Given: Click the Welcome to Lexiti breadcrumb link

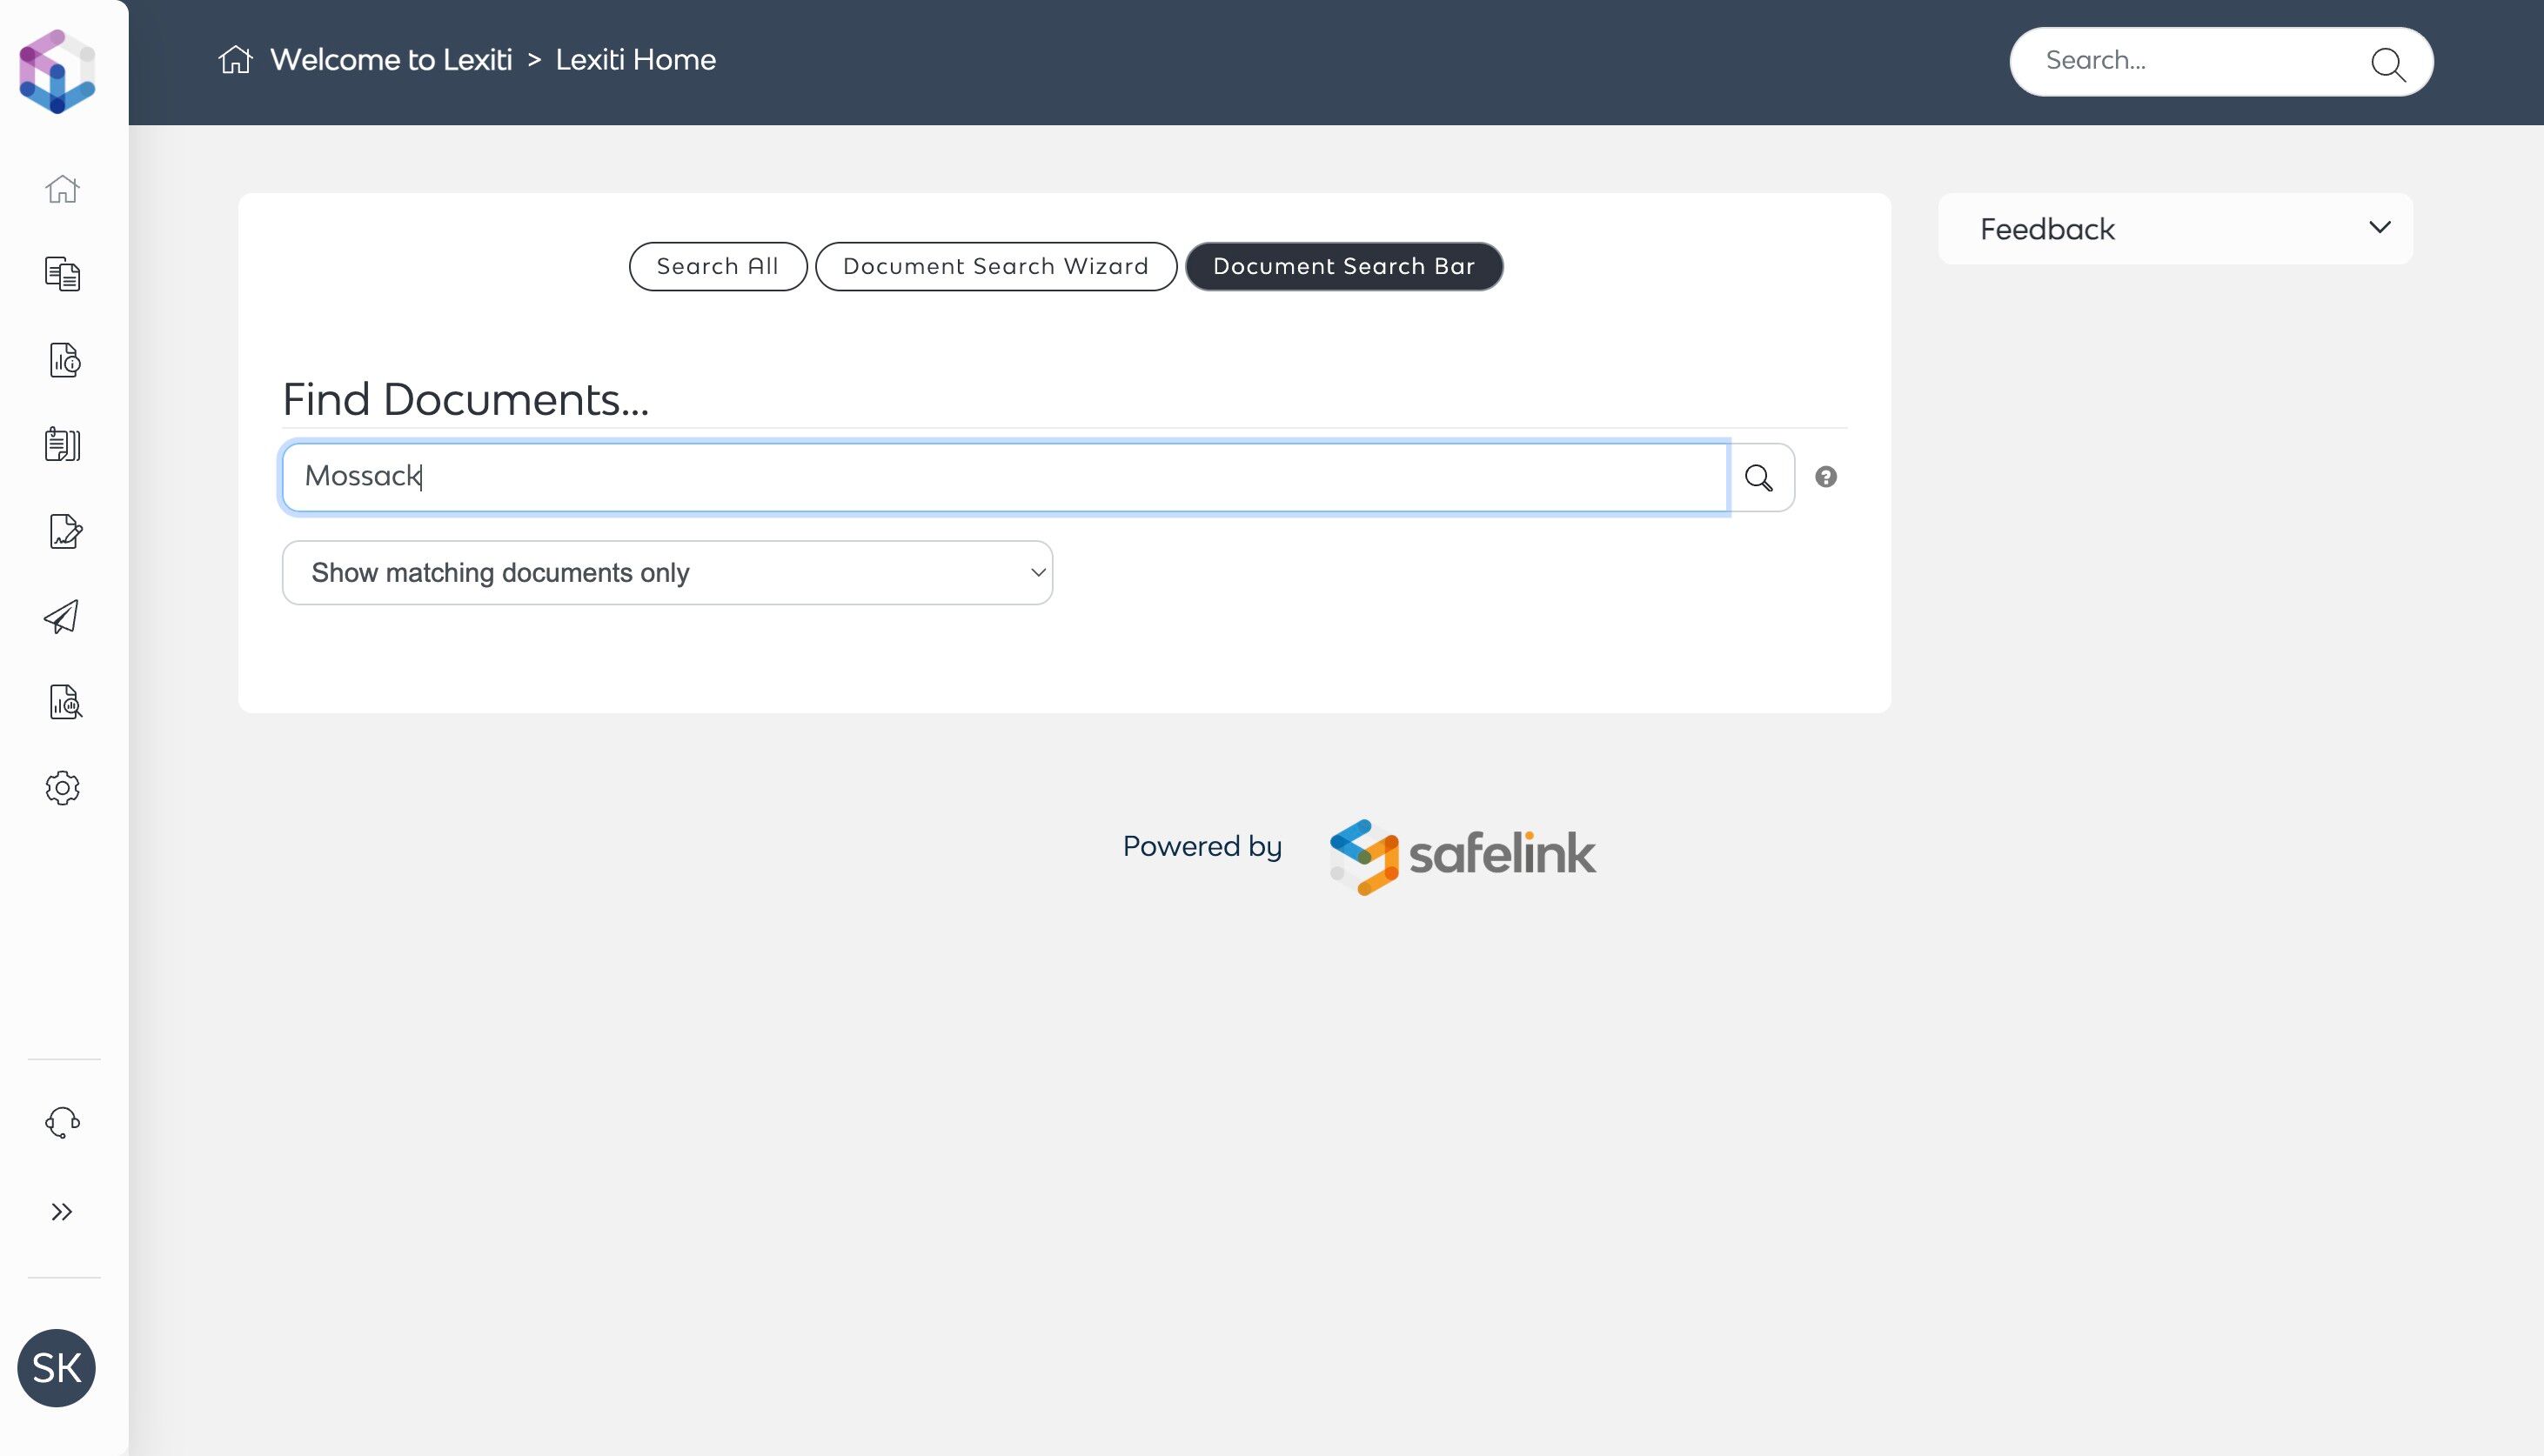Looking at the screenshot, I should pos(390,60).
